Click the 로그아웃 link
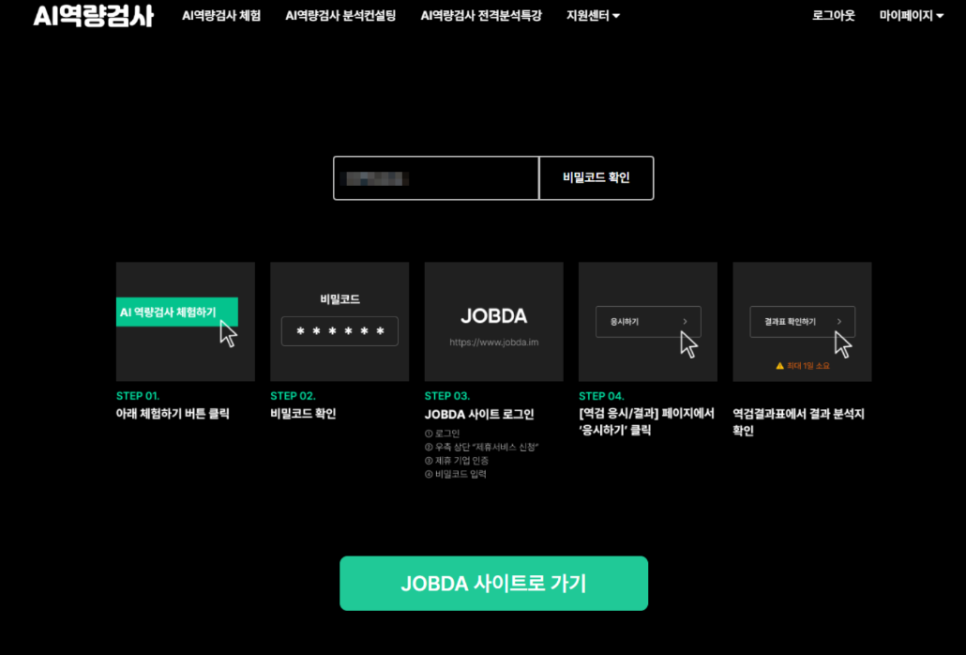This screenshot has height=655, width=966. [834, 16]
